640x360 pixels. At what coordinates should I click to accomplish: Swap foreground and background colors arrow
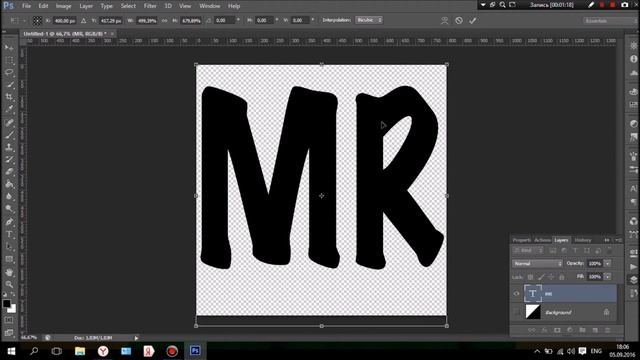pyautogui.click(x=13, y=295)
